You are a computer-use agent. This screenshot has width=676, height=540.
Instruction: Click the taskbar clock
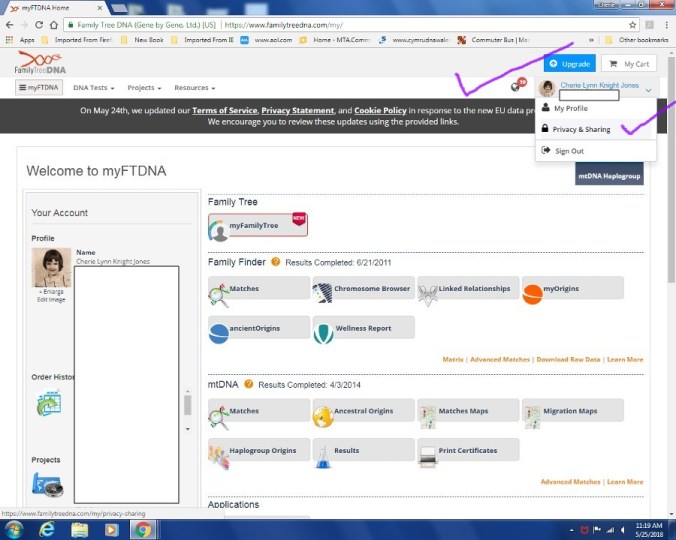coord(649,530)
